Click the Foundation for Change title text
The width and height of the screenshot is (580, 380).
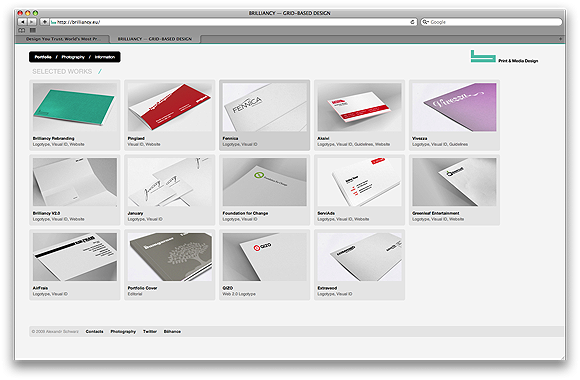(x=245, y=213)
